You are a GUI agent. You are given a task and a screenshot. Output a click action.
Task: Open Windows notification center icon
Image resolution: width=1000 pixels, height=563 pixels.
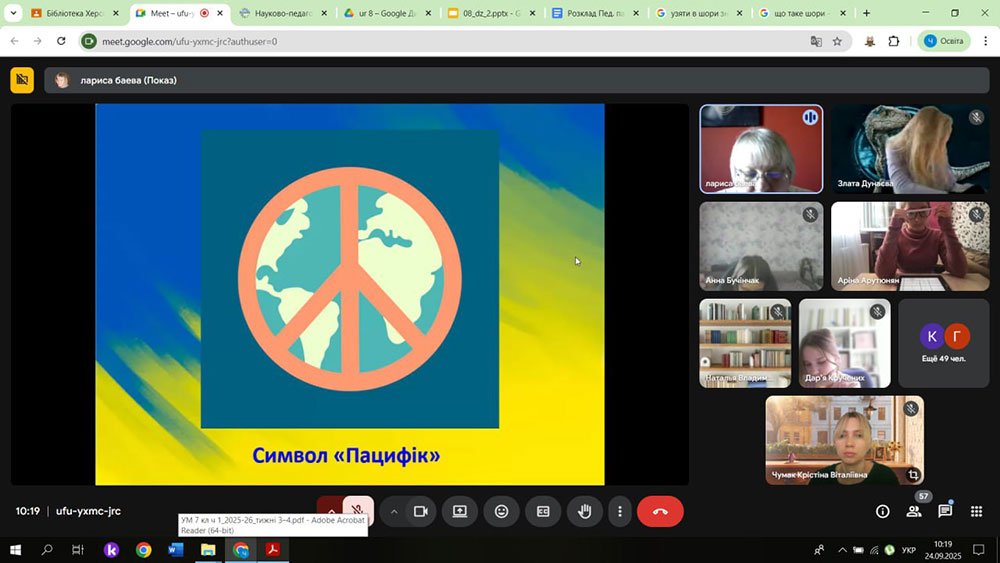tap(978, 550)
